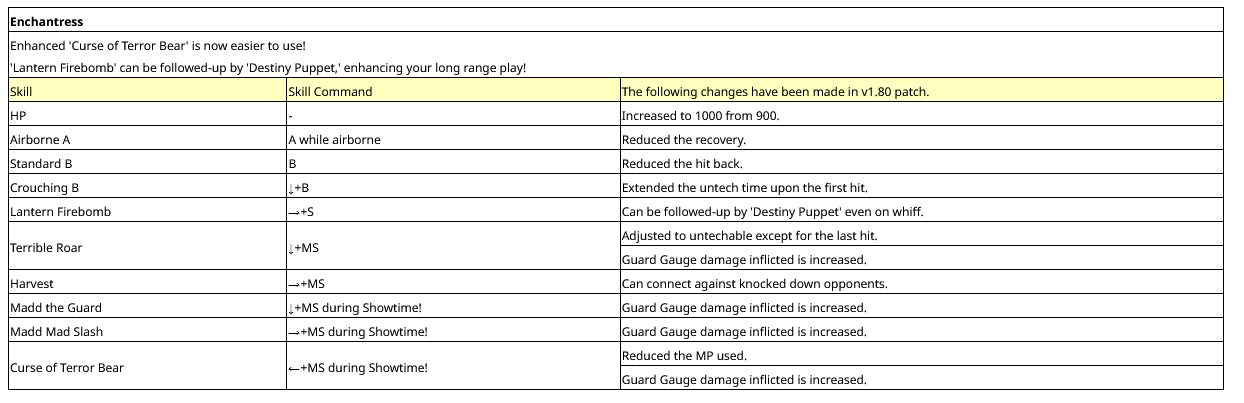This screenshot has height=403, width=1244.
Task: Select the Enchantress title cell
Action: (616, 20)
